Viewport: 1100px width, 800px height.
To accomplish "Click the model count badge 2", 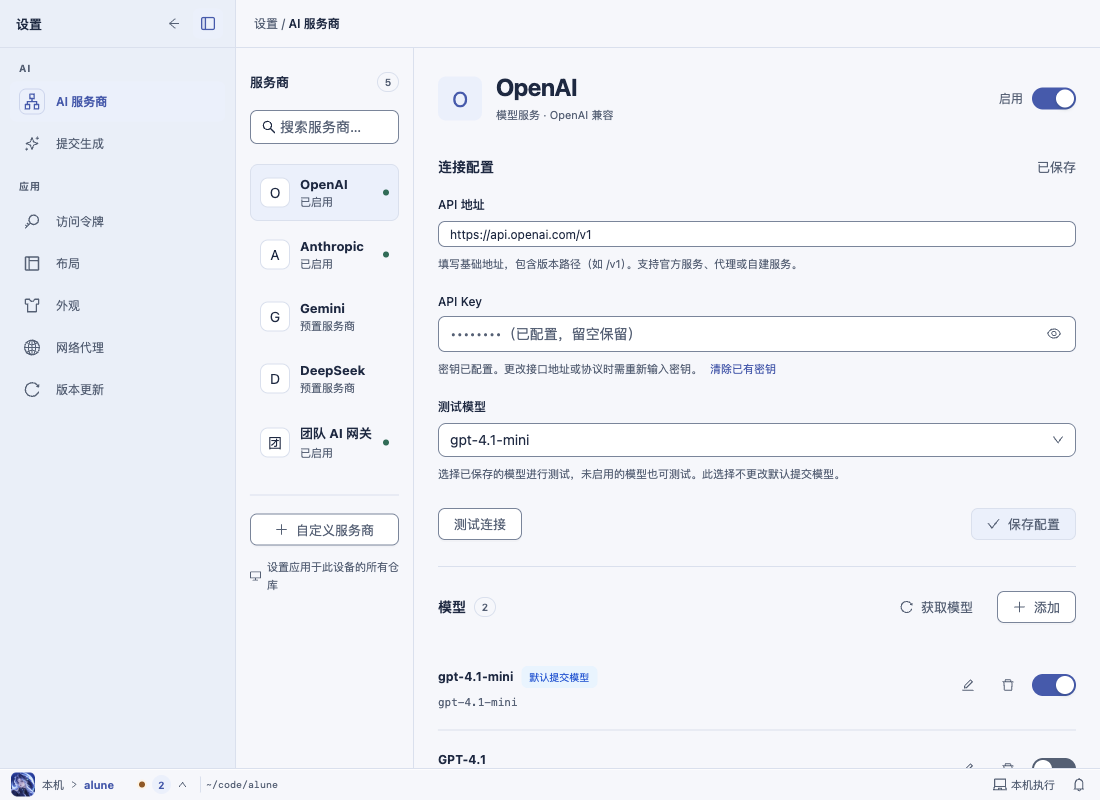I will pyautogui.click(x=485, y=607).
